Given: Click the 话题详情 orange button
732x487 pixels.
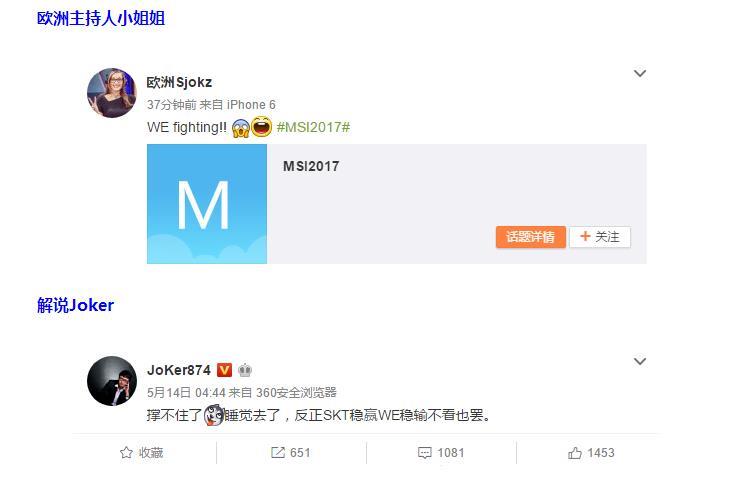Looking at the screenshot, I should pyautogui.click(x=531, y=237).
